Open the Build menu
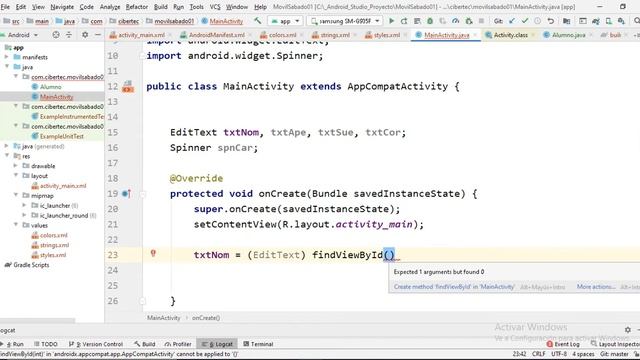 [160, 7]
